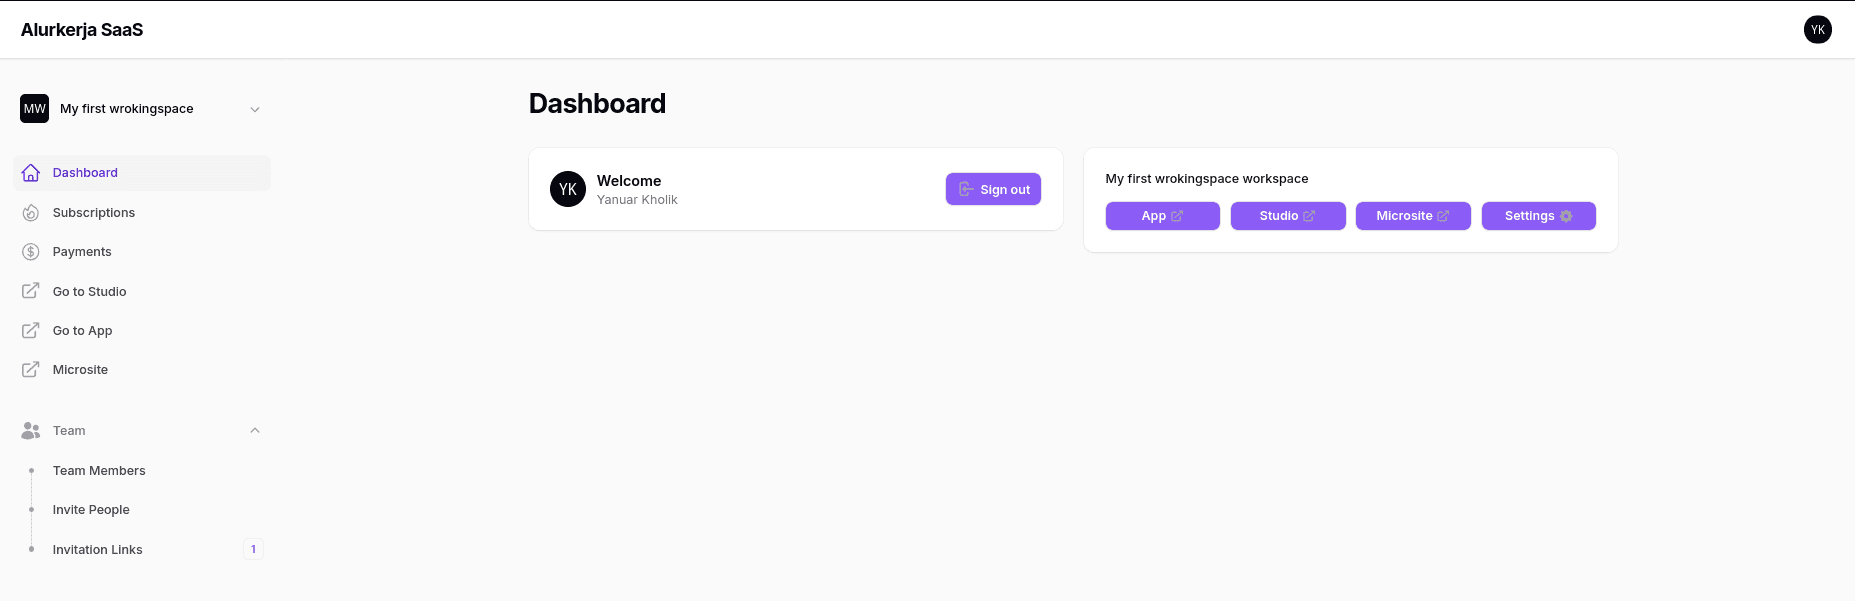Click the Team section label
The width and height of the screenshot is (1855, 601).
pyautogui.click(x=69, y=430)
